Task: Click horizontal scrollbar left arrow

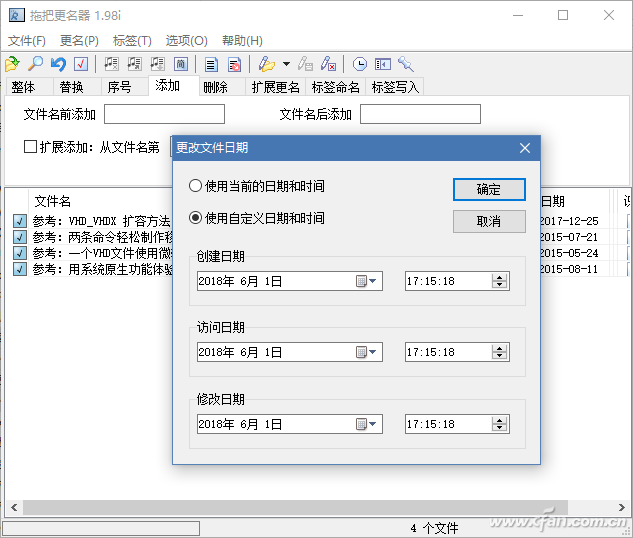Action: 14,507
